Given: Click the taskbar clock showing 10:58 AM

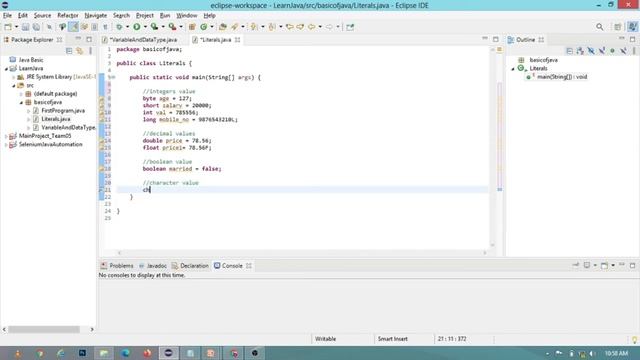Looking at the screenshot, I should (x=616, y=353).
